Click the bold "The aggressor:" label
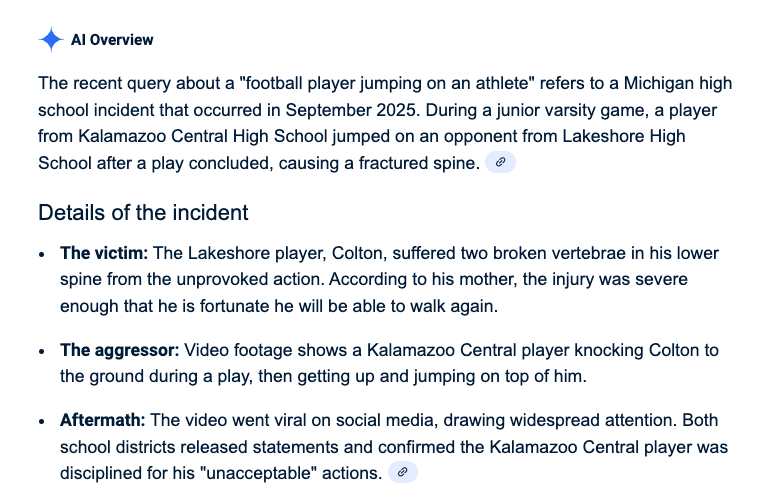This screenshot has width=758, height=495. point(119,349)
